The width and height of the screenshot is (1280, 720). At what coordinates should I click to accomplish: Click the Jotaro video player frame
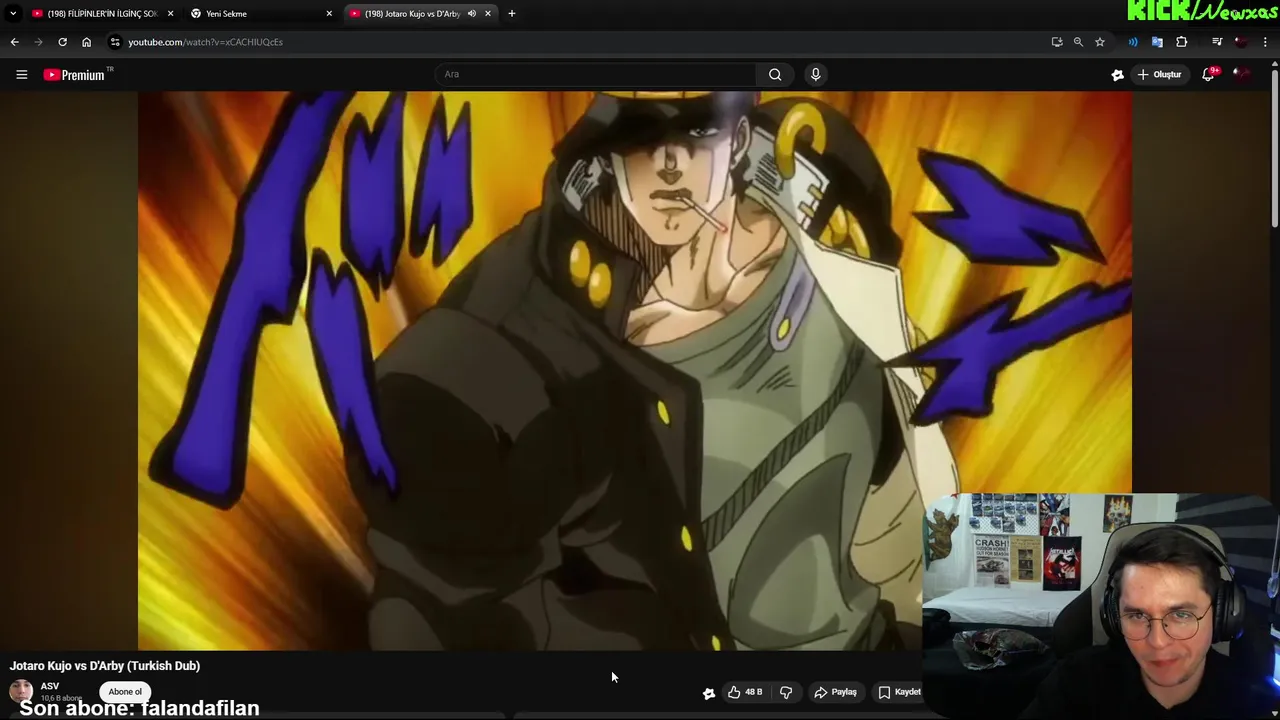pos(635,371)
